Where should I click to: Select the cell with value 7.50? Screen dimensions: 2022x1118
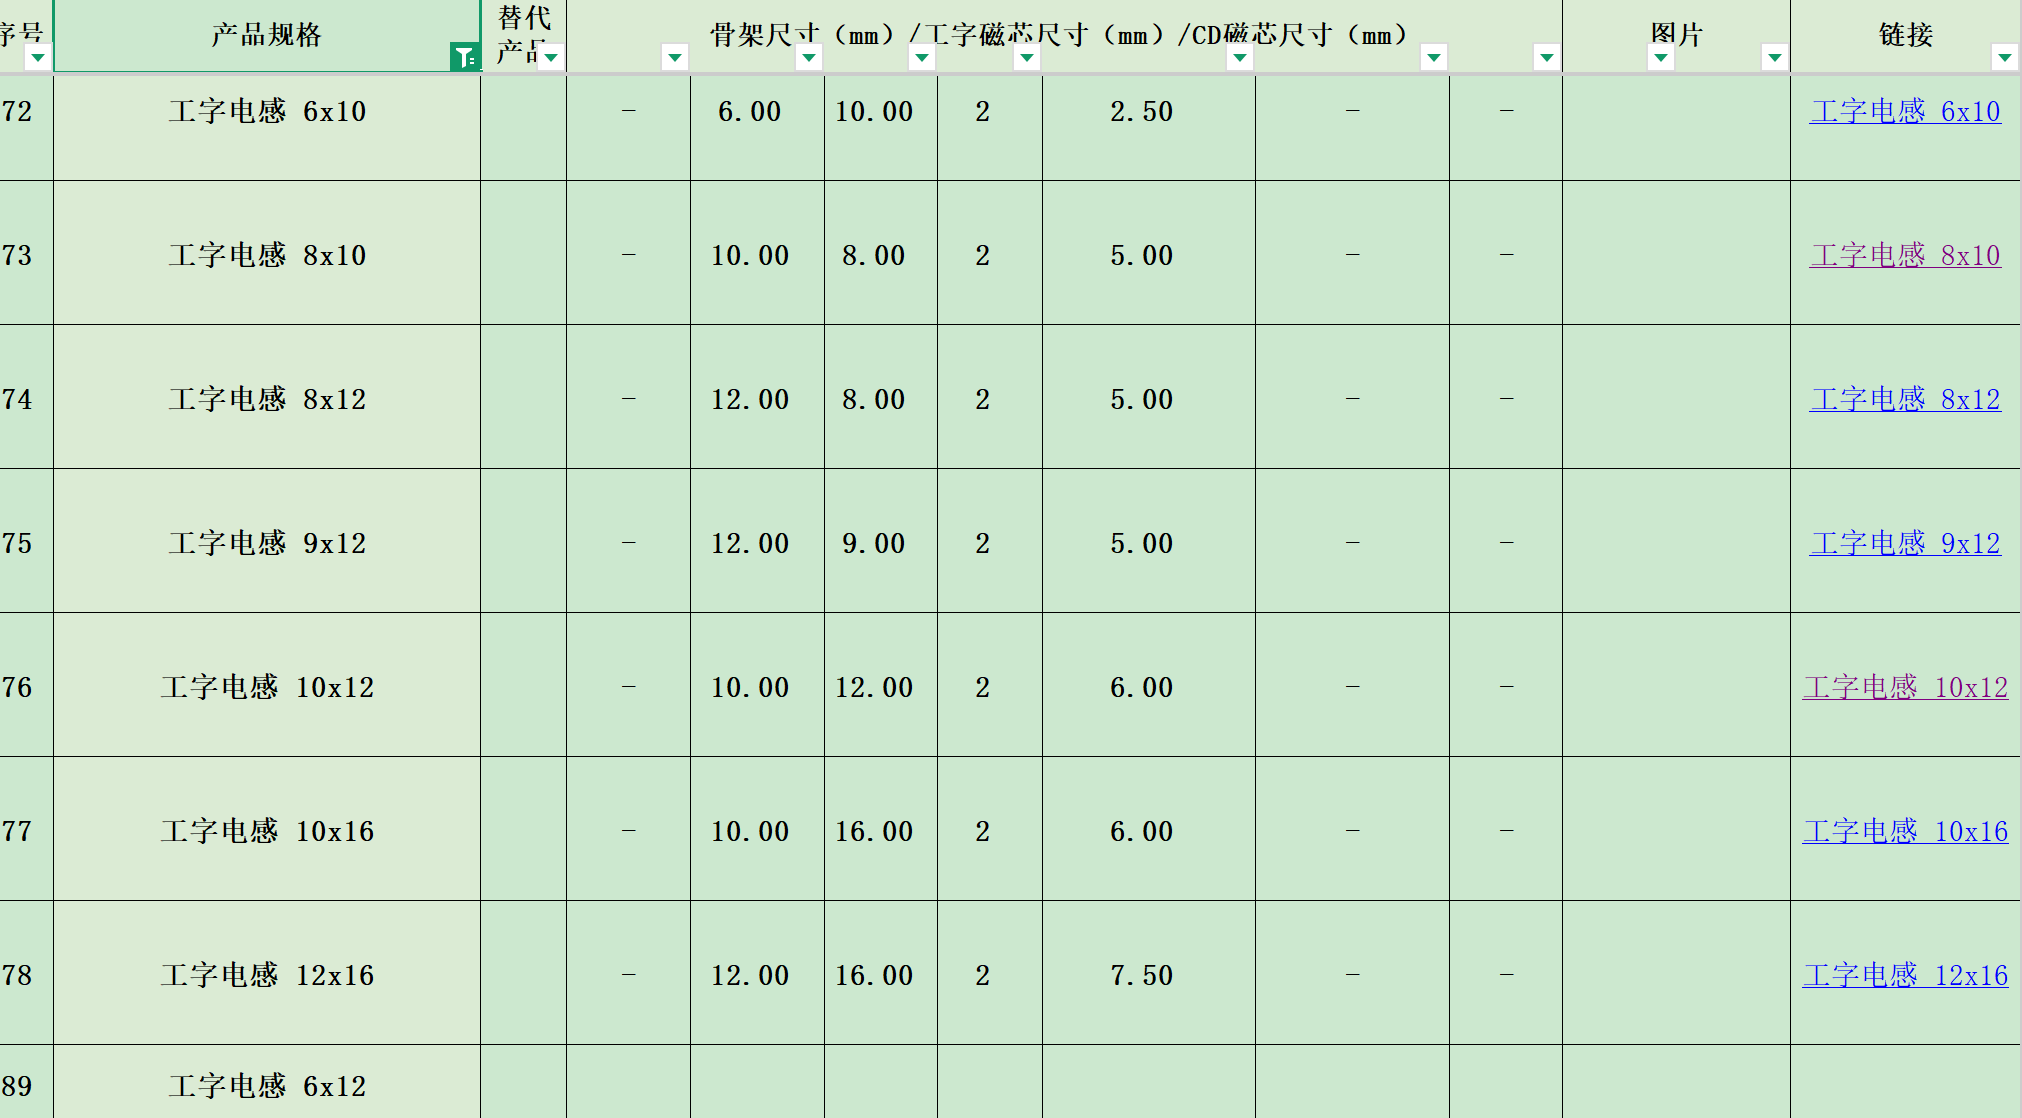[1148, 975]
